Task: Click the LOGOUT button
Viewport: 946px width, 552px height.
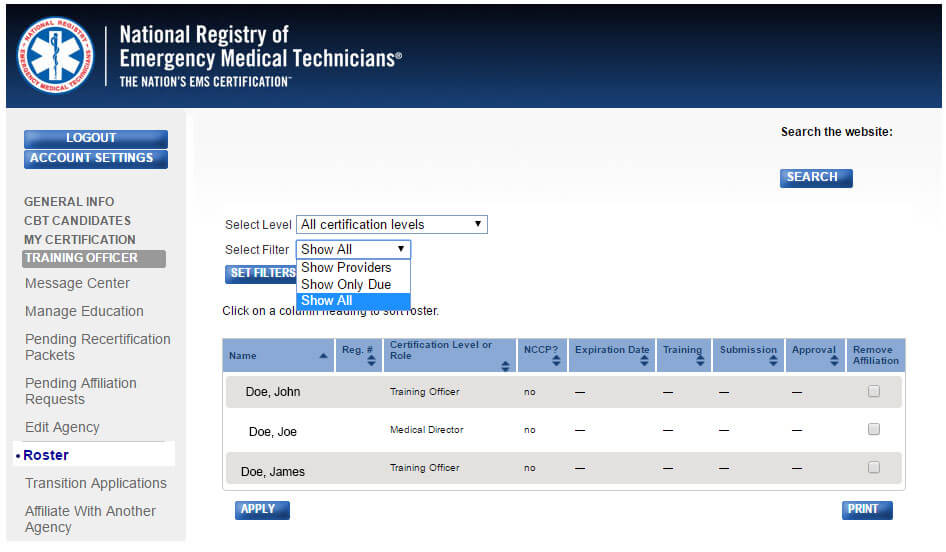Action: [96, 138]
